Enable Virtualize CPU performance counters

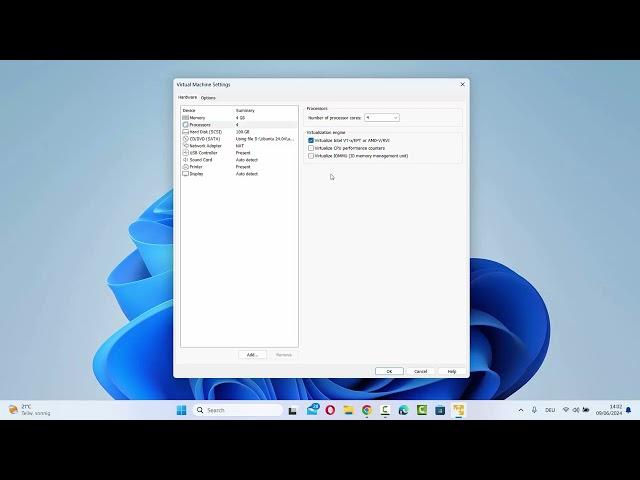tap(311, 148)
